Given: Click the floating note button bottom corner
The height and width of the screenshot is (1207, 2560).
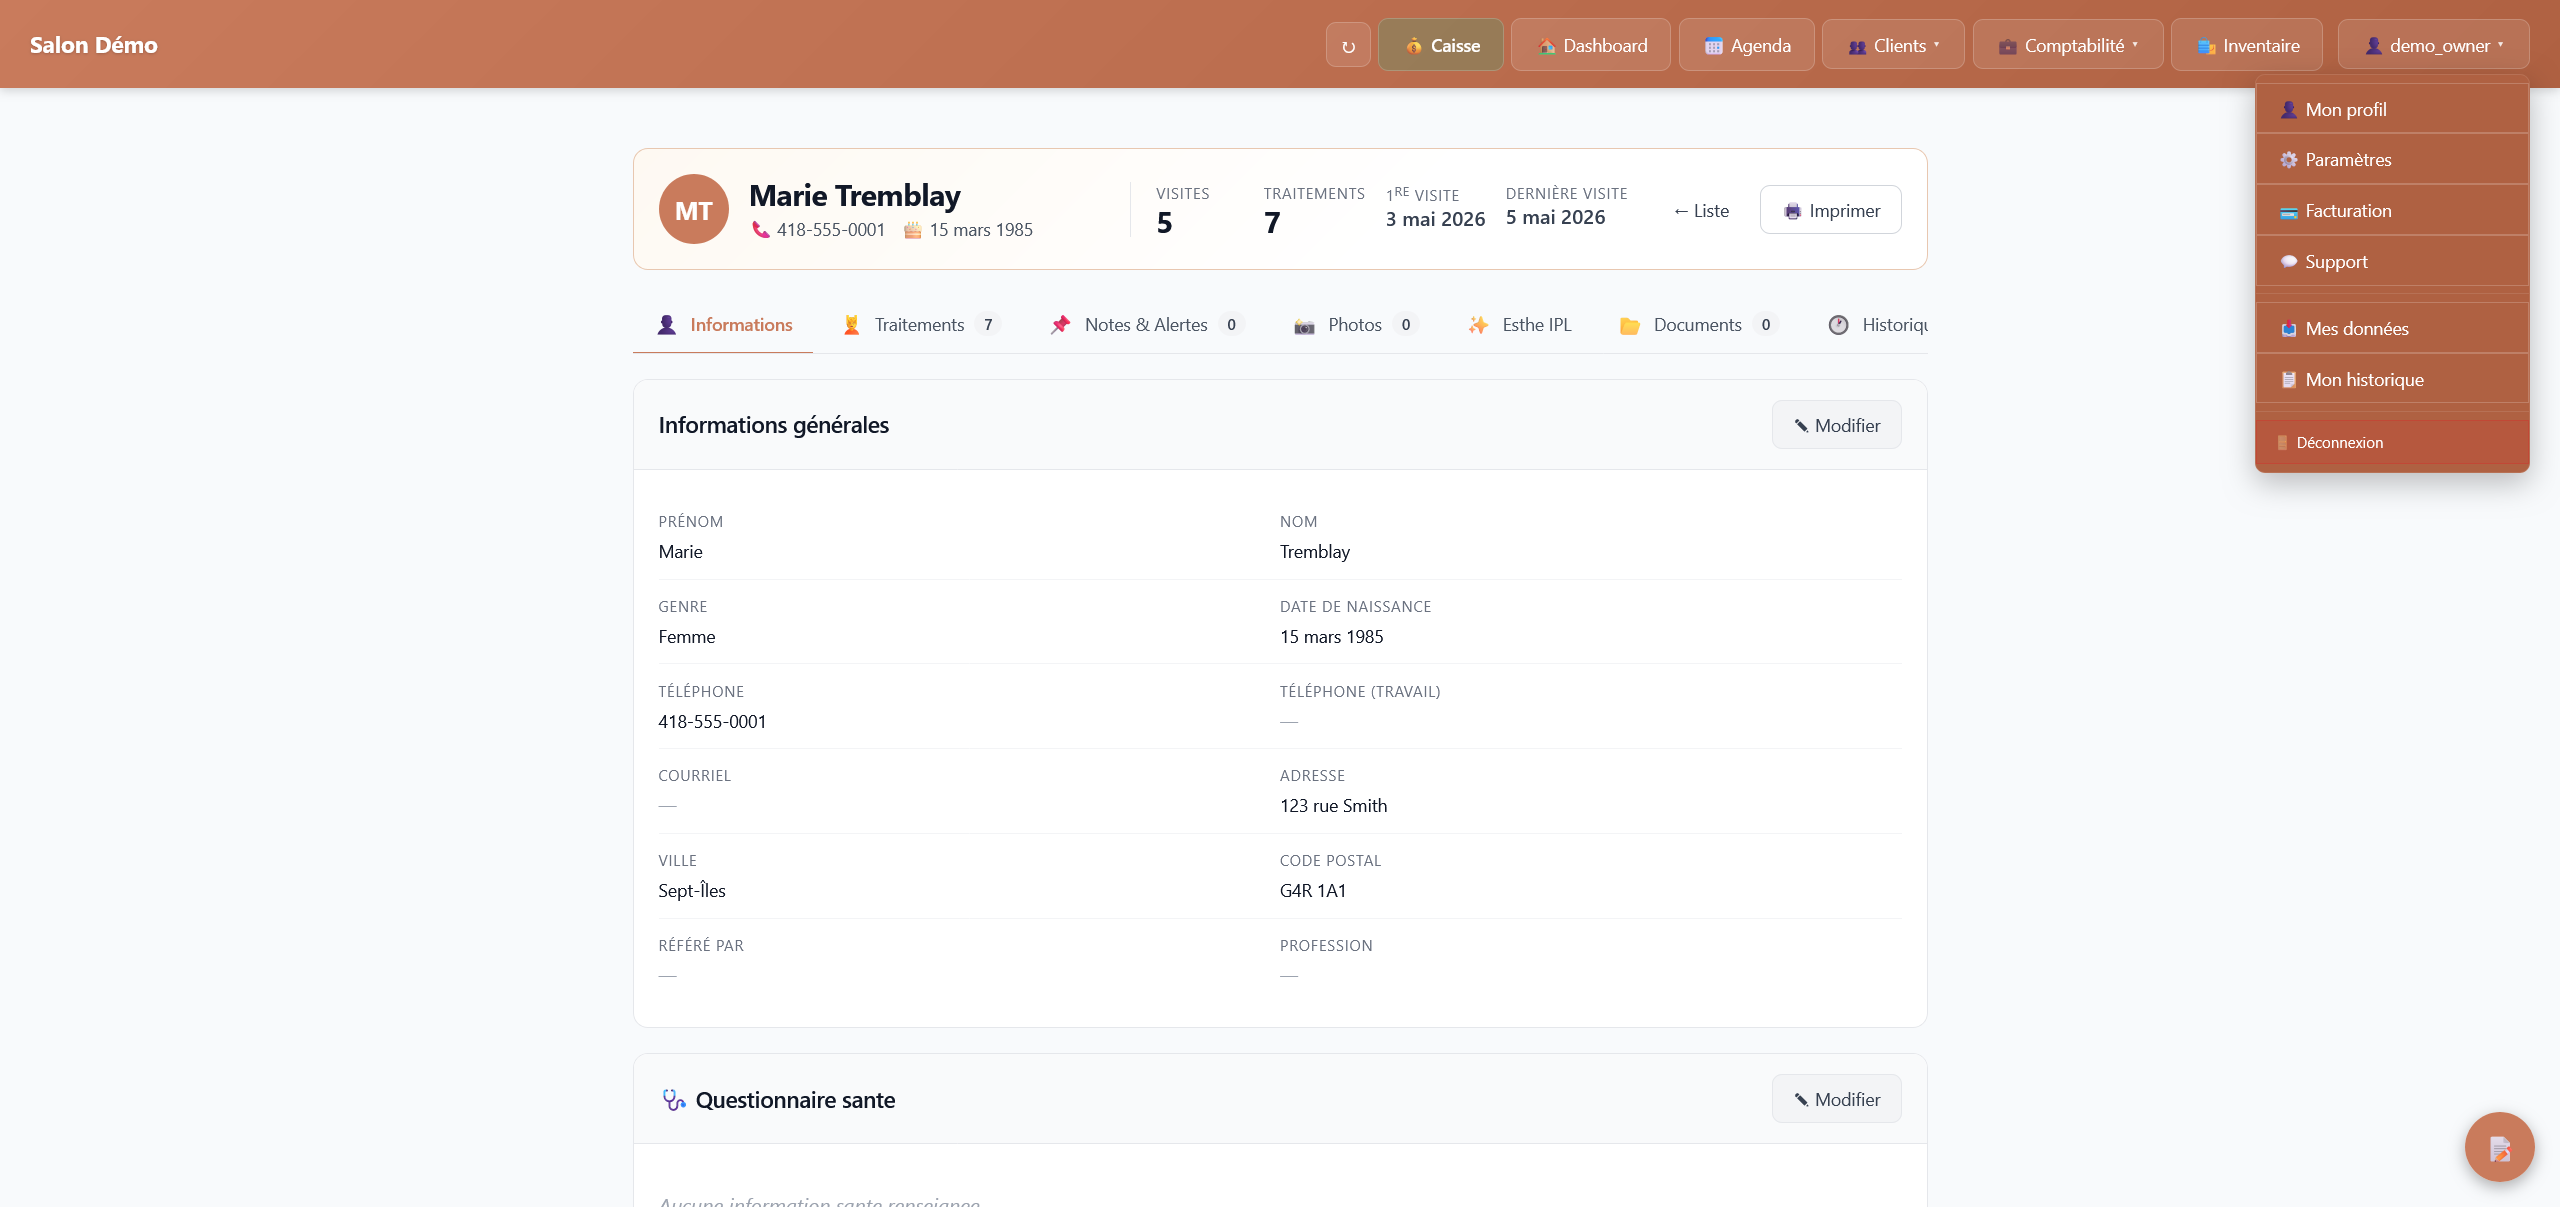Looking at the screenshot, I should point(2499,1147).
